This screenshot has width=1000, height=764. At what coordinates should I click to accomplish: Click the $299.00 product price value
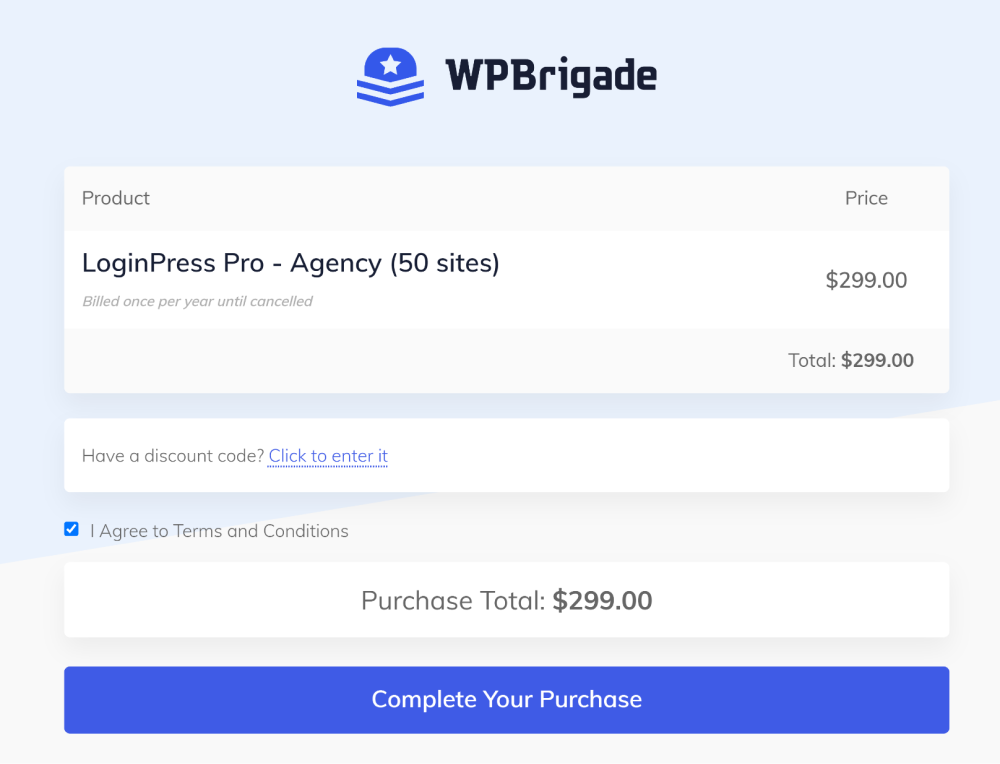866,280
